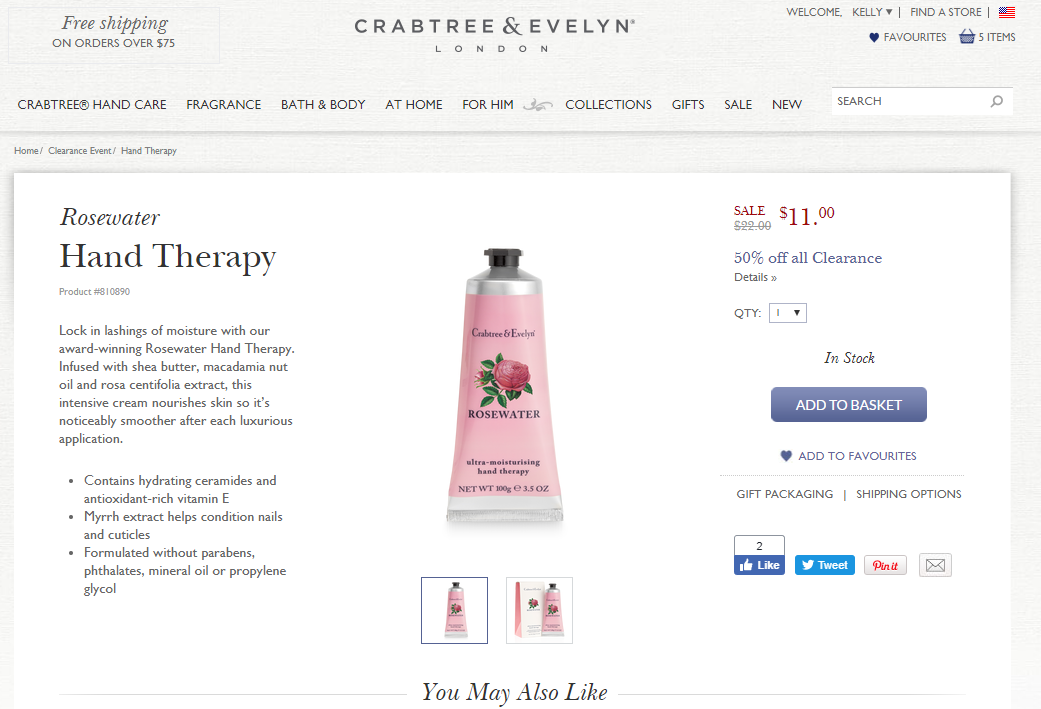The height and width of the screenshot is (709, 1041).
Task: Open the QTY quantity dropdown
Action: [787, 313]
